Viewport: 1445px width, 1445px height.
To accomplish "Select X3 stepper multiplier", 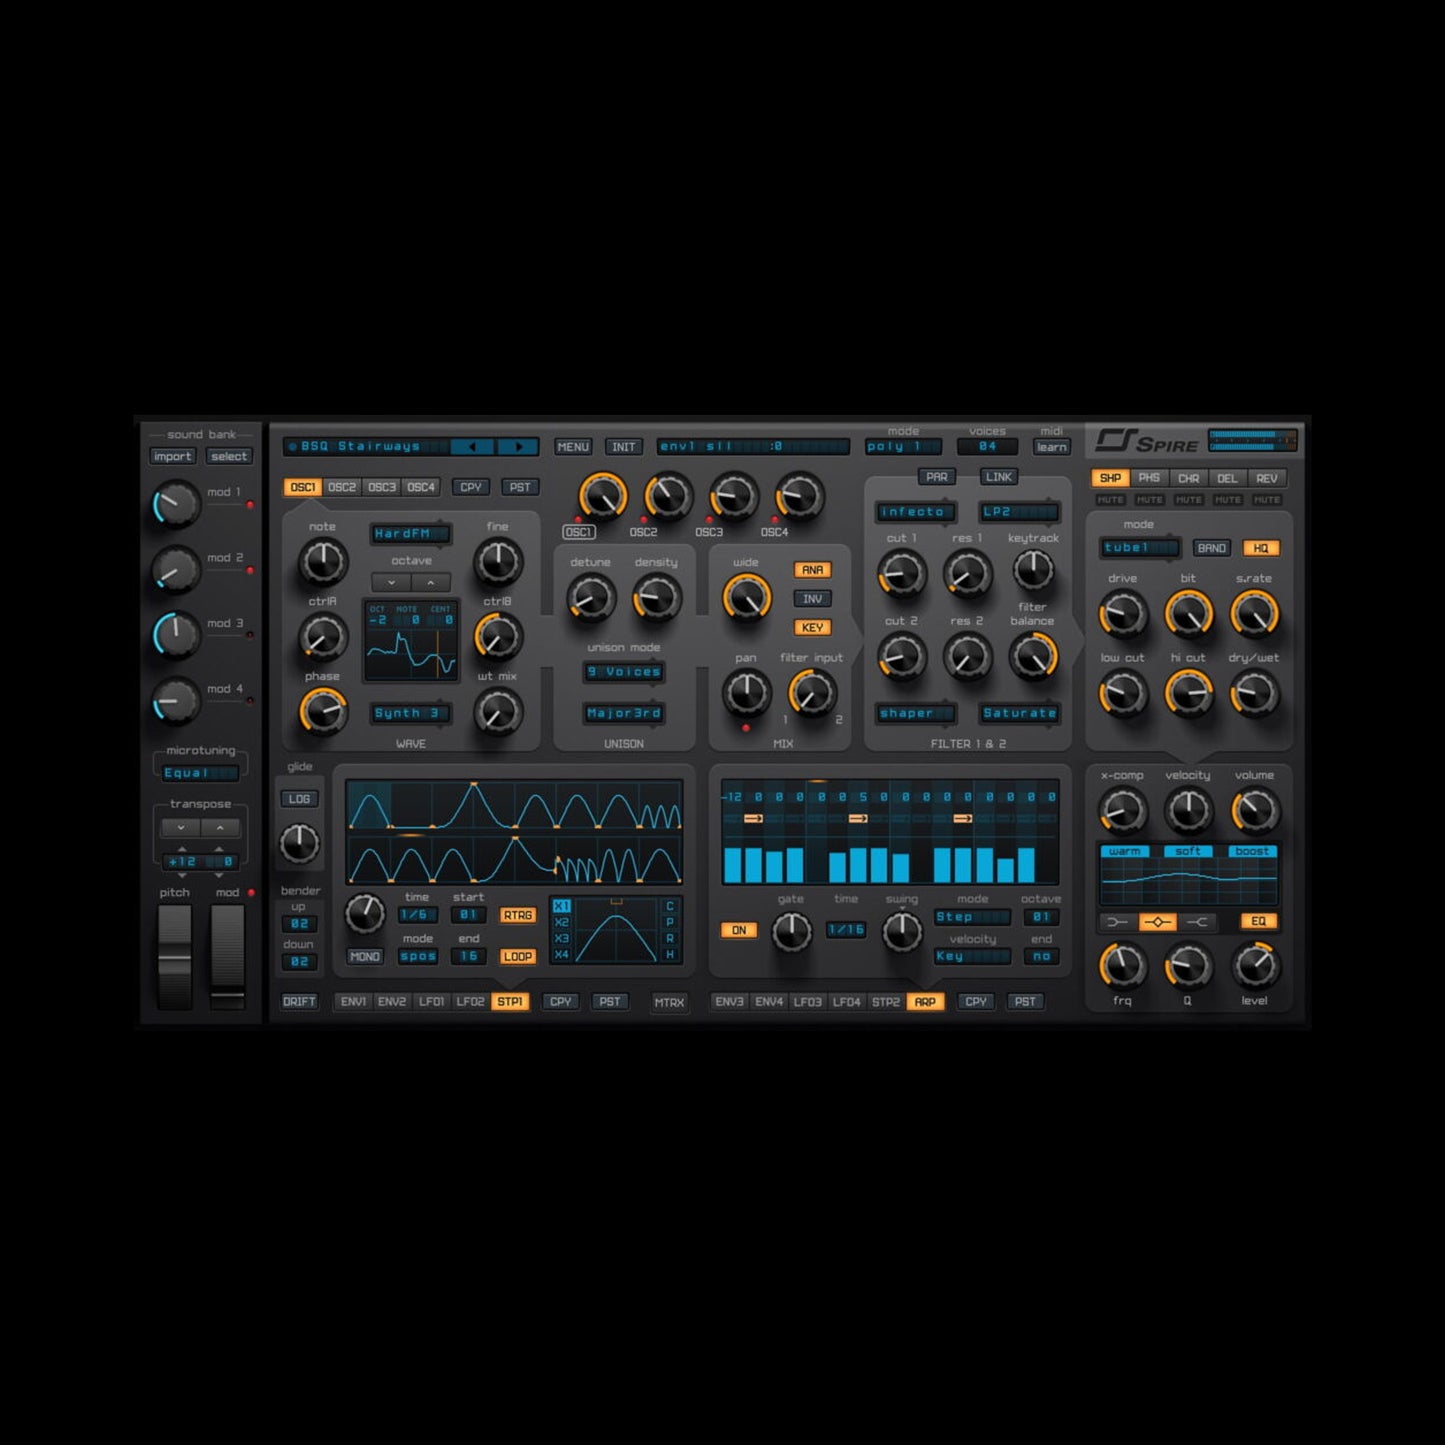I will point(561,938).
